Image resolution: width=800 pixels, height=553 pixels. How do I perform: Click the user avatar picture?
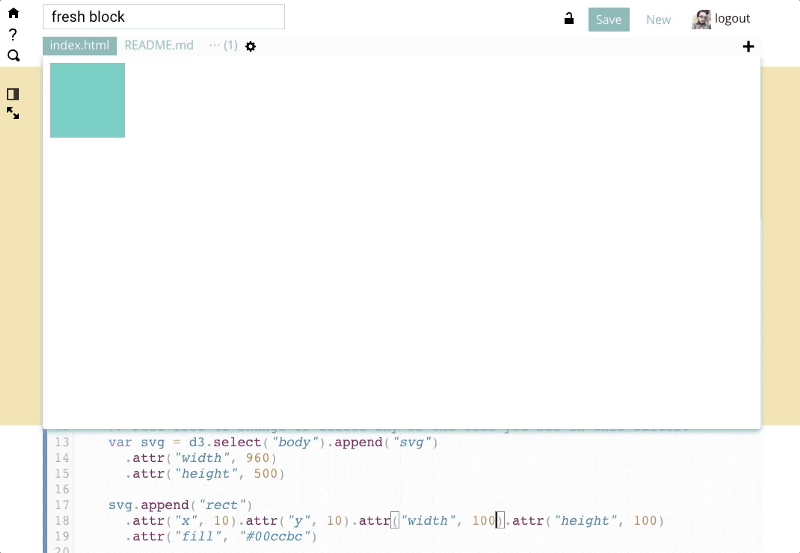tap(701, 19)
